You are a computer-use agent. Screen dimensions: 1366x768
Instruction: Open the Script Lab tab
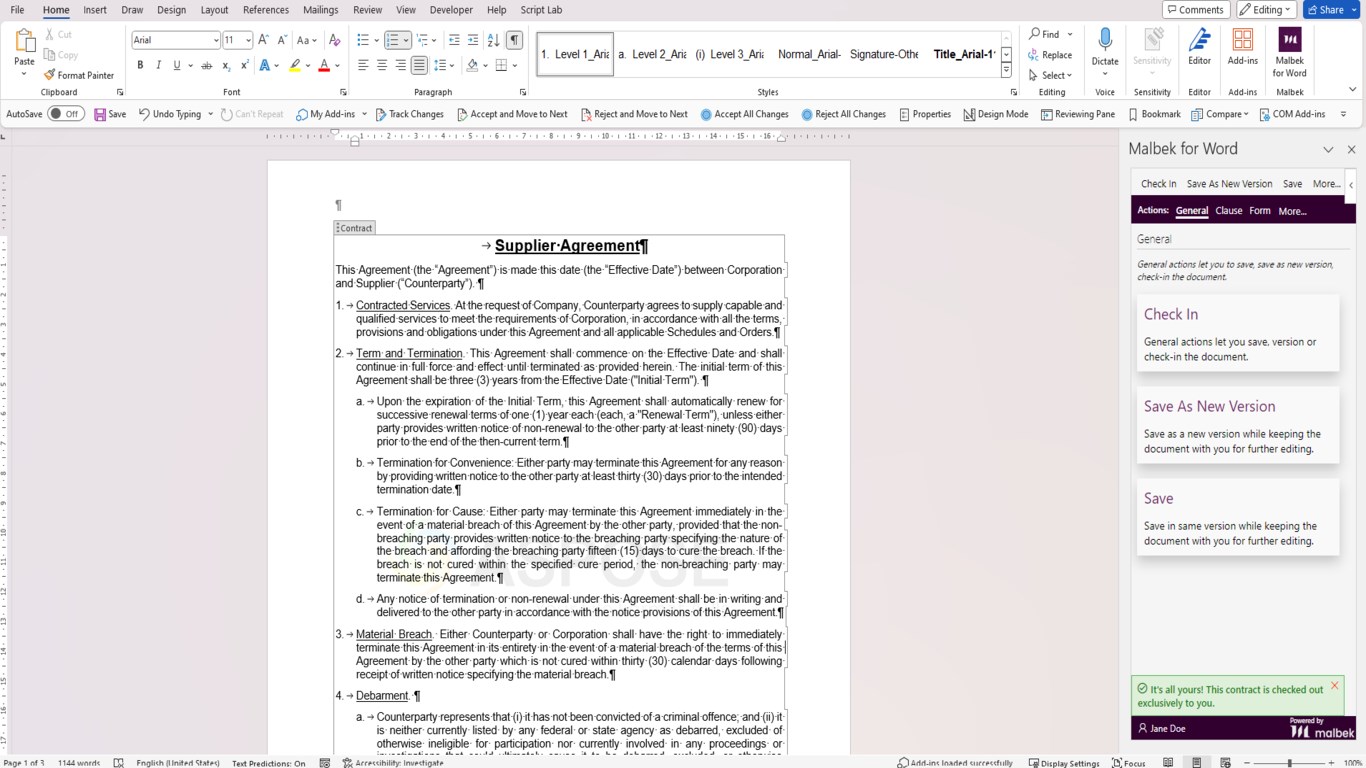coord(541,10)
